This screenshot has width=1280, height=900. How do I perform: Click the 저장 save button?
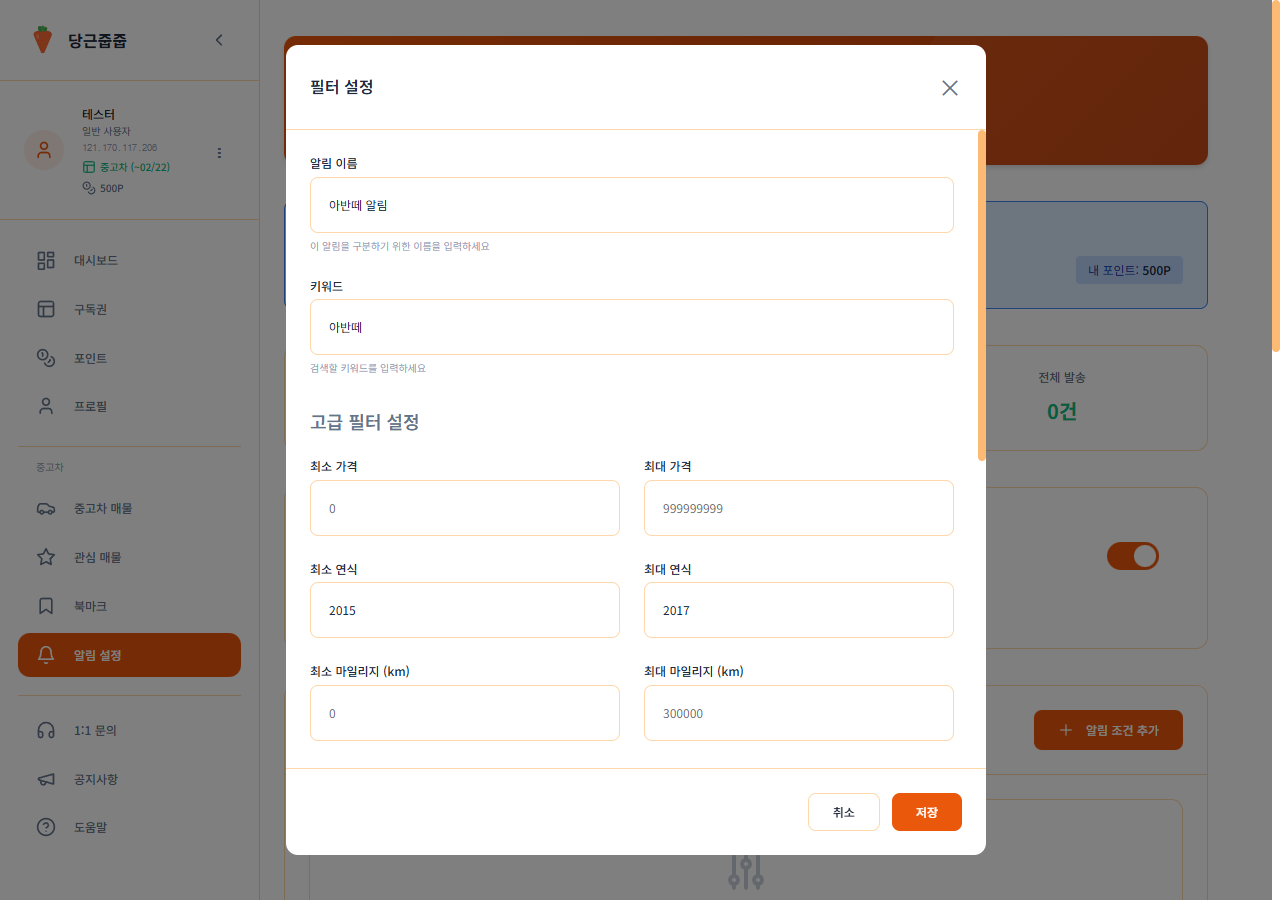tap(926, 811)
